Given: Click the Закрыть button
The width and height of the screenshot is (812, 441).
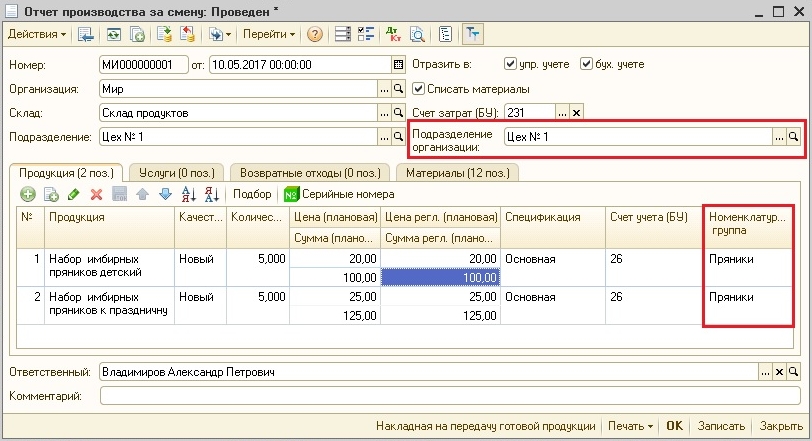Looking at the screenshot, I should tap(780, 427).
